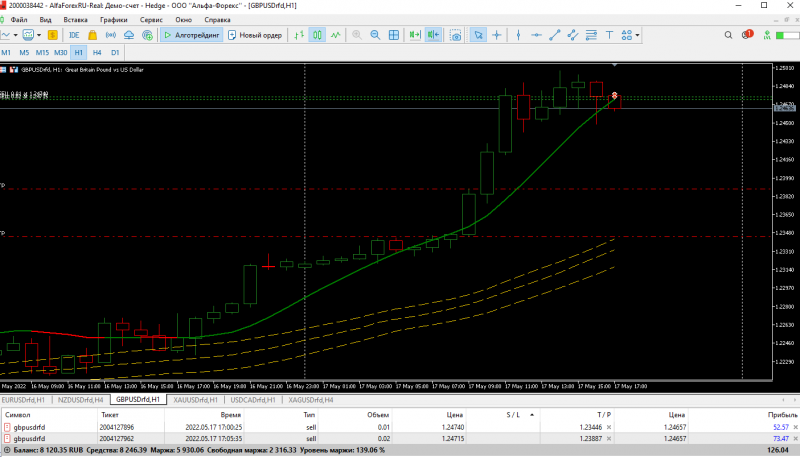Sort positions by Прибыль column header
Screen dimensions: 800x457
782,415
